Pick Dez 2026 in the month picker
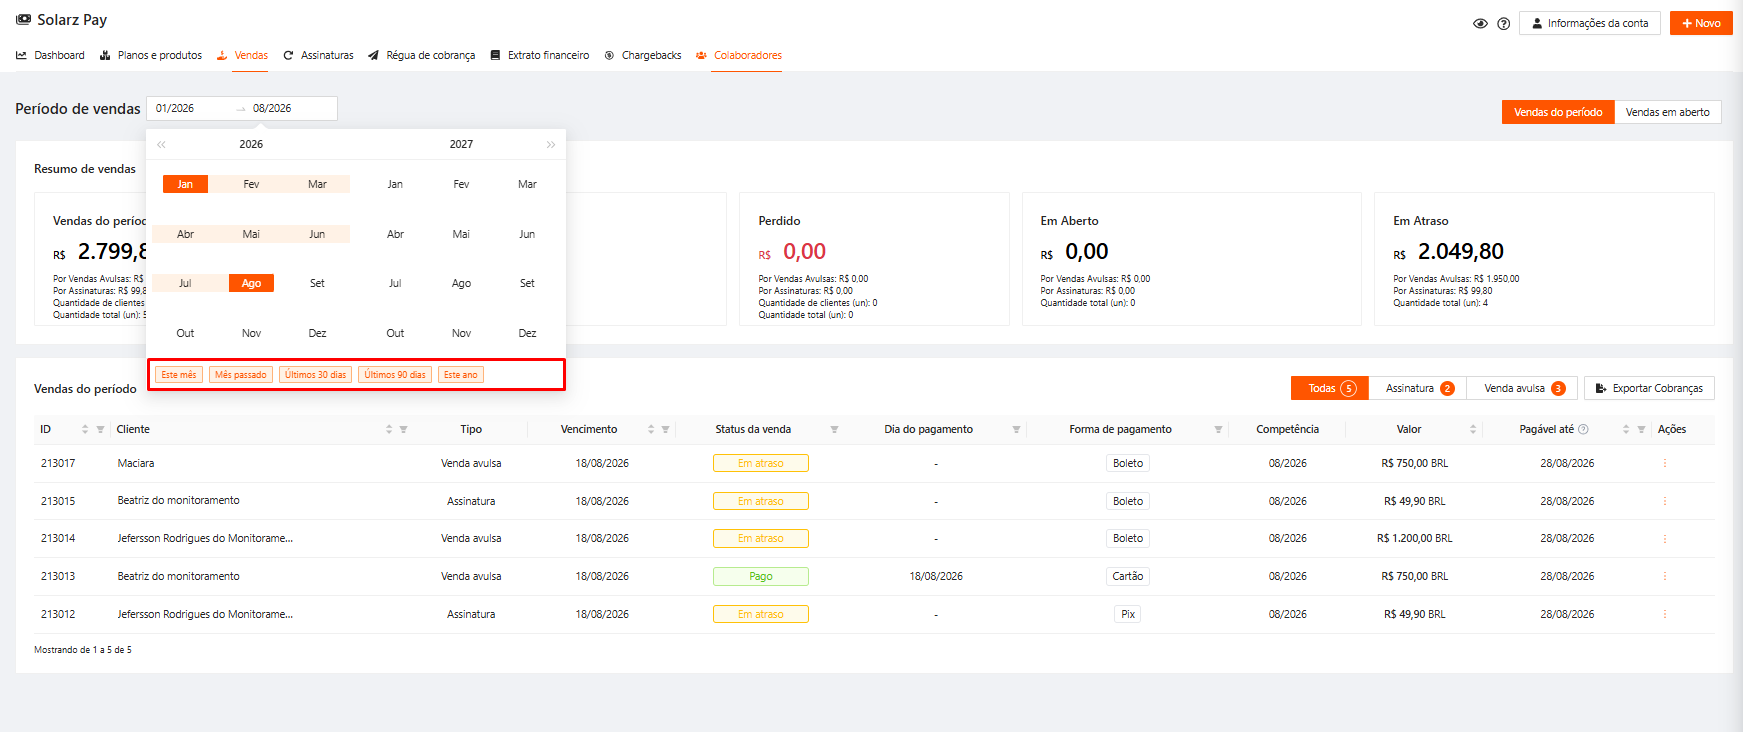Image resolution: width=1743 pixels, height=732 pixels. tap(317, 333)
